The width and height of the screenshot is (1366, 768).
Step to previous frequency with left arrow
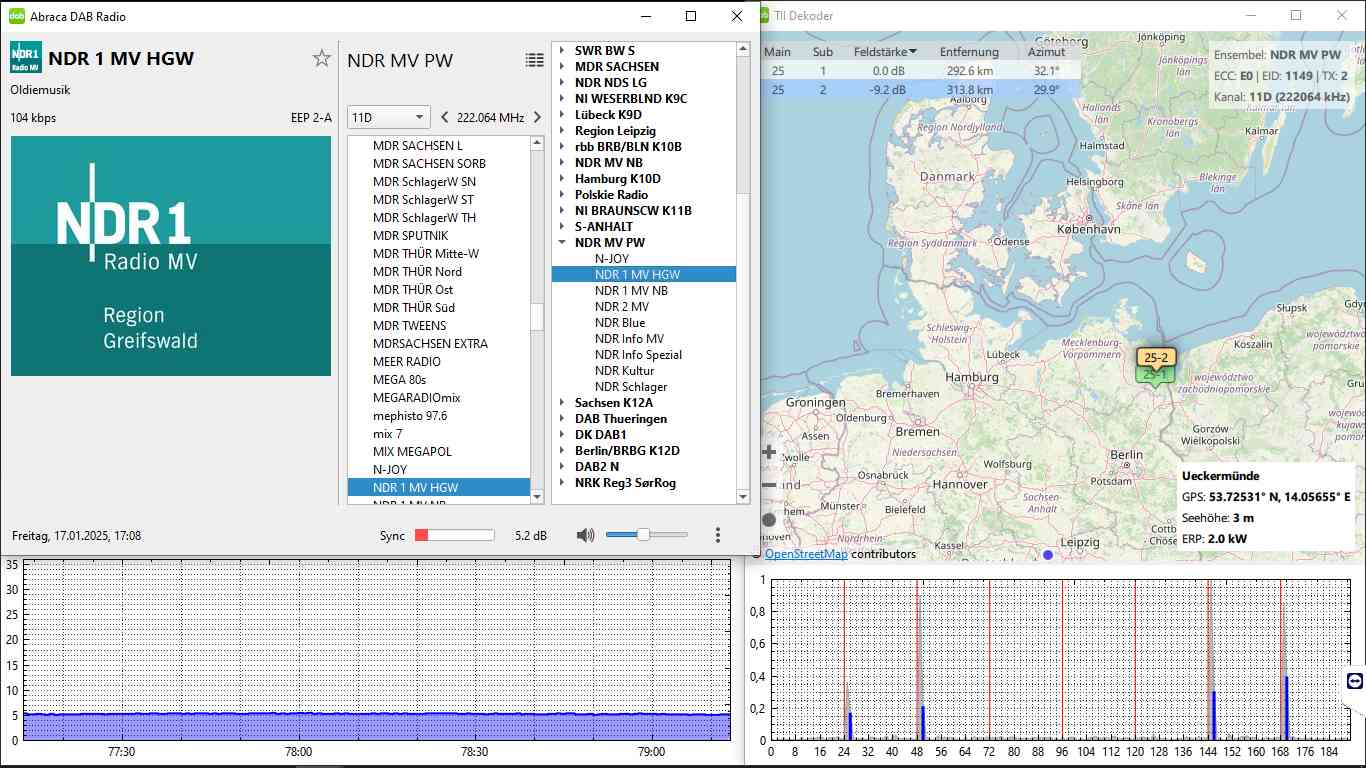click(445, 117)
